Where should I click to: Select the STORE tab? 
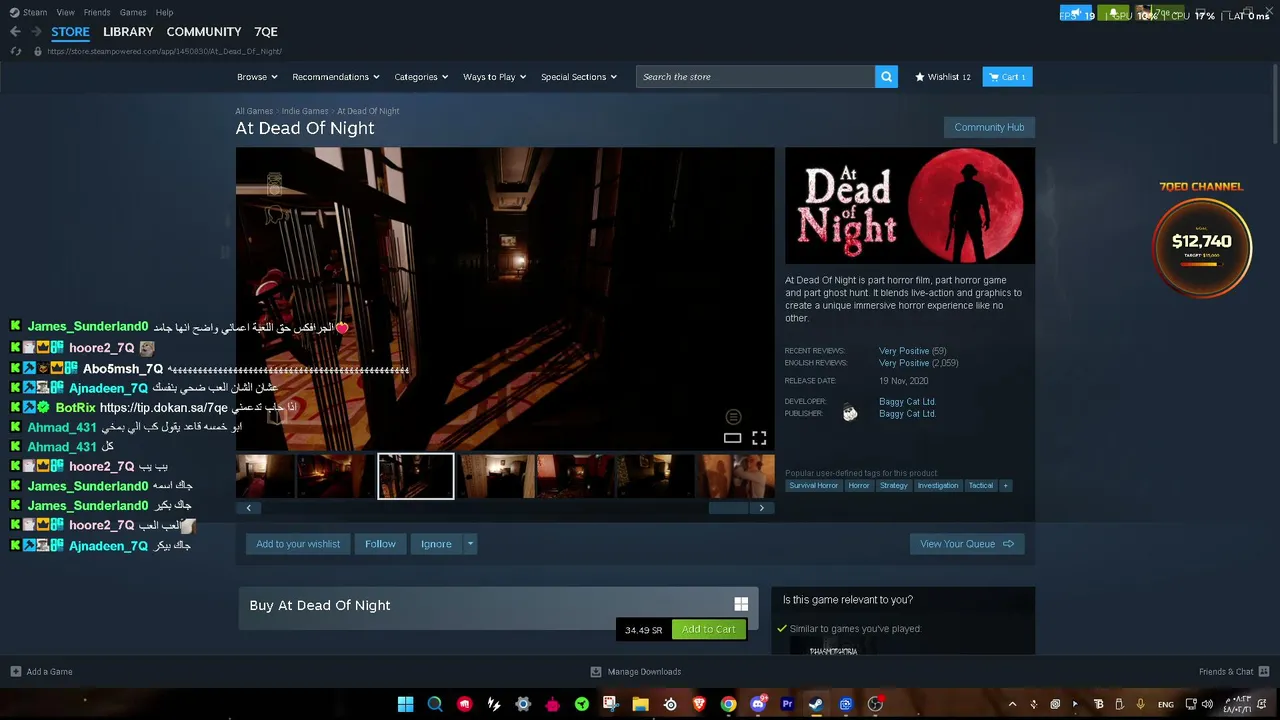70,32
